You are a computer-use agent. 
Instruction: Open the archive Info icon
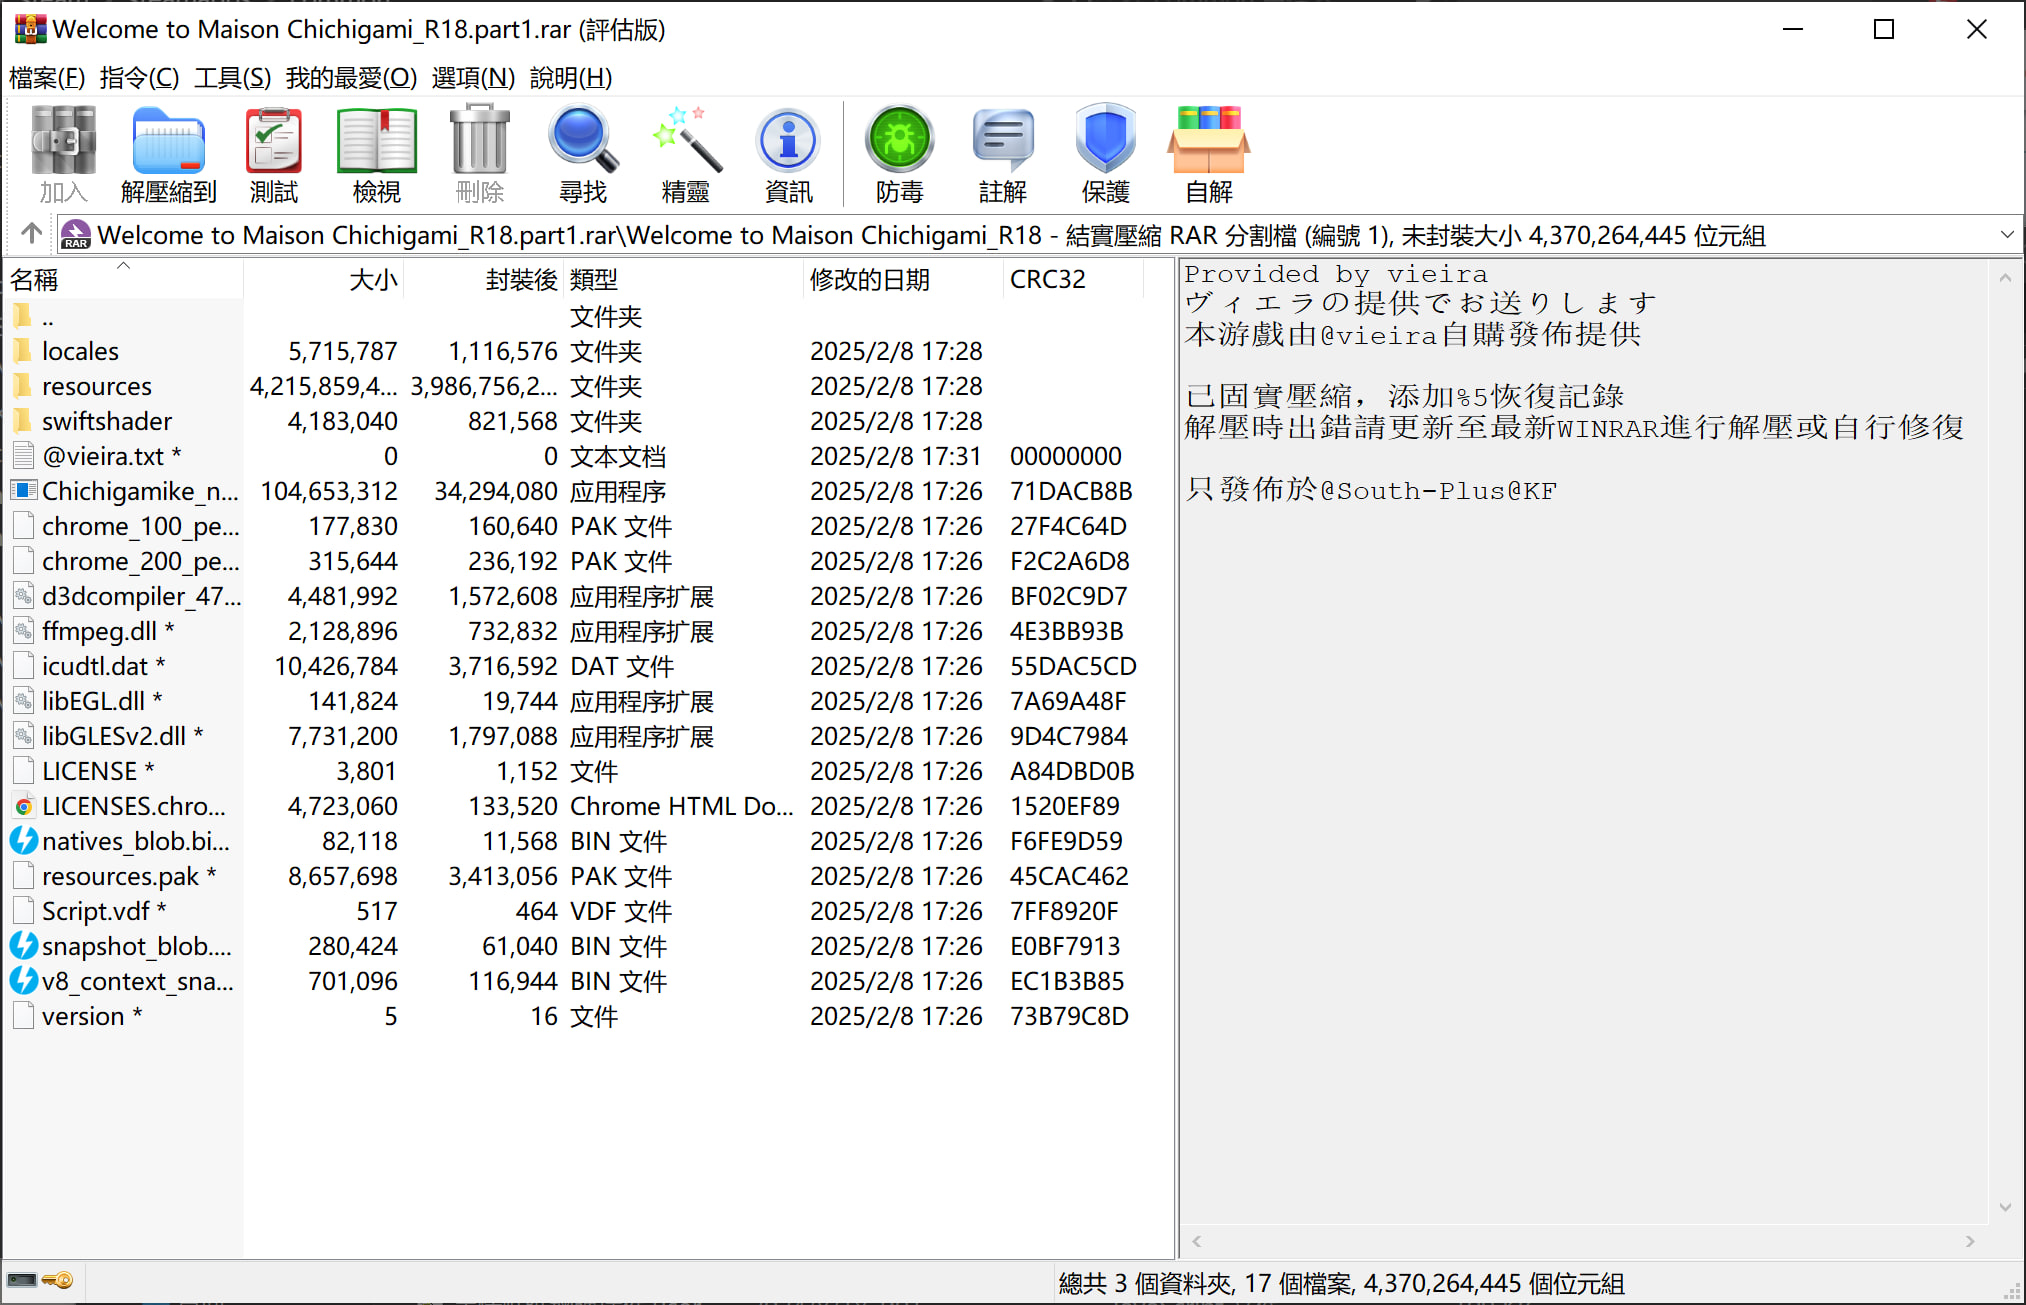(788, 153)
